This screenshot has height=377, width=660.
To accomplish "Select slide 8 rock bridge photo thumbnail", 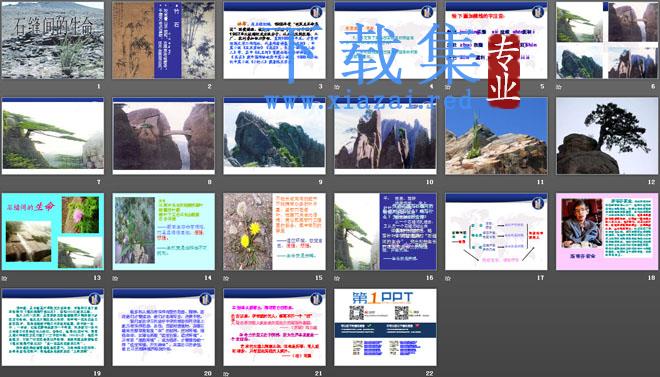I will tap(164, 136).
